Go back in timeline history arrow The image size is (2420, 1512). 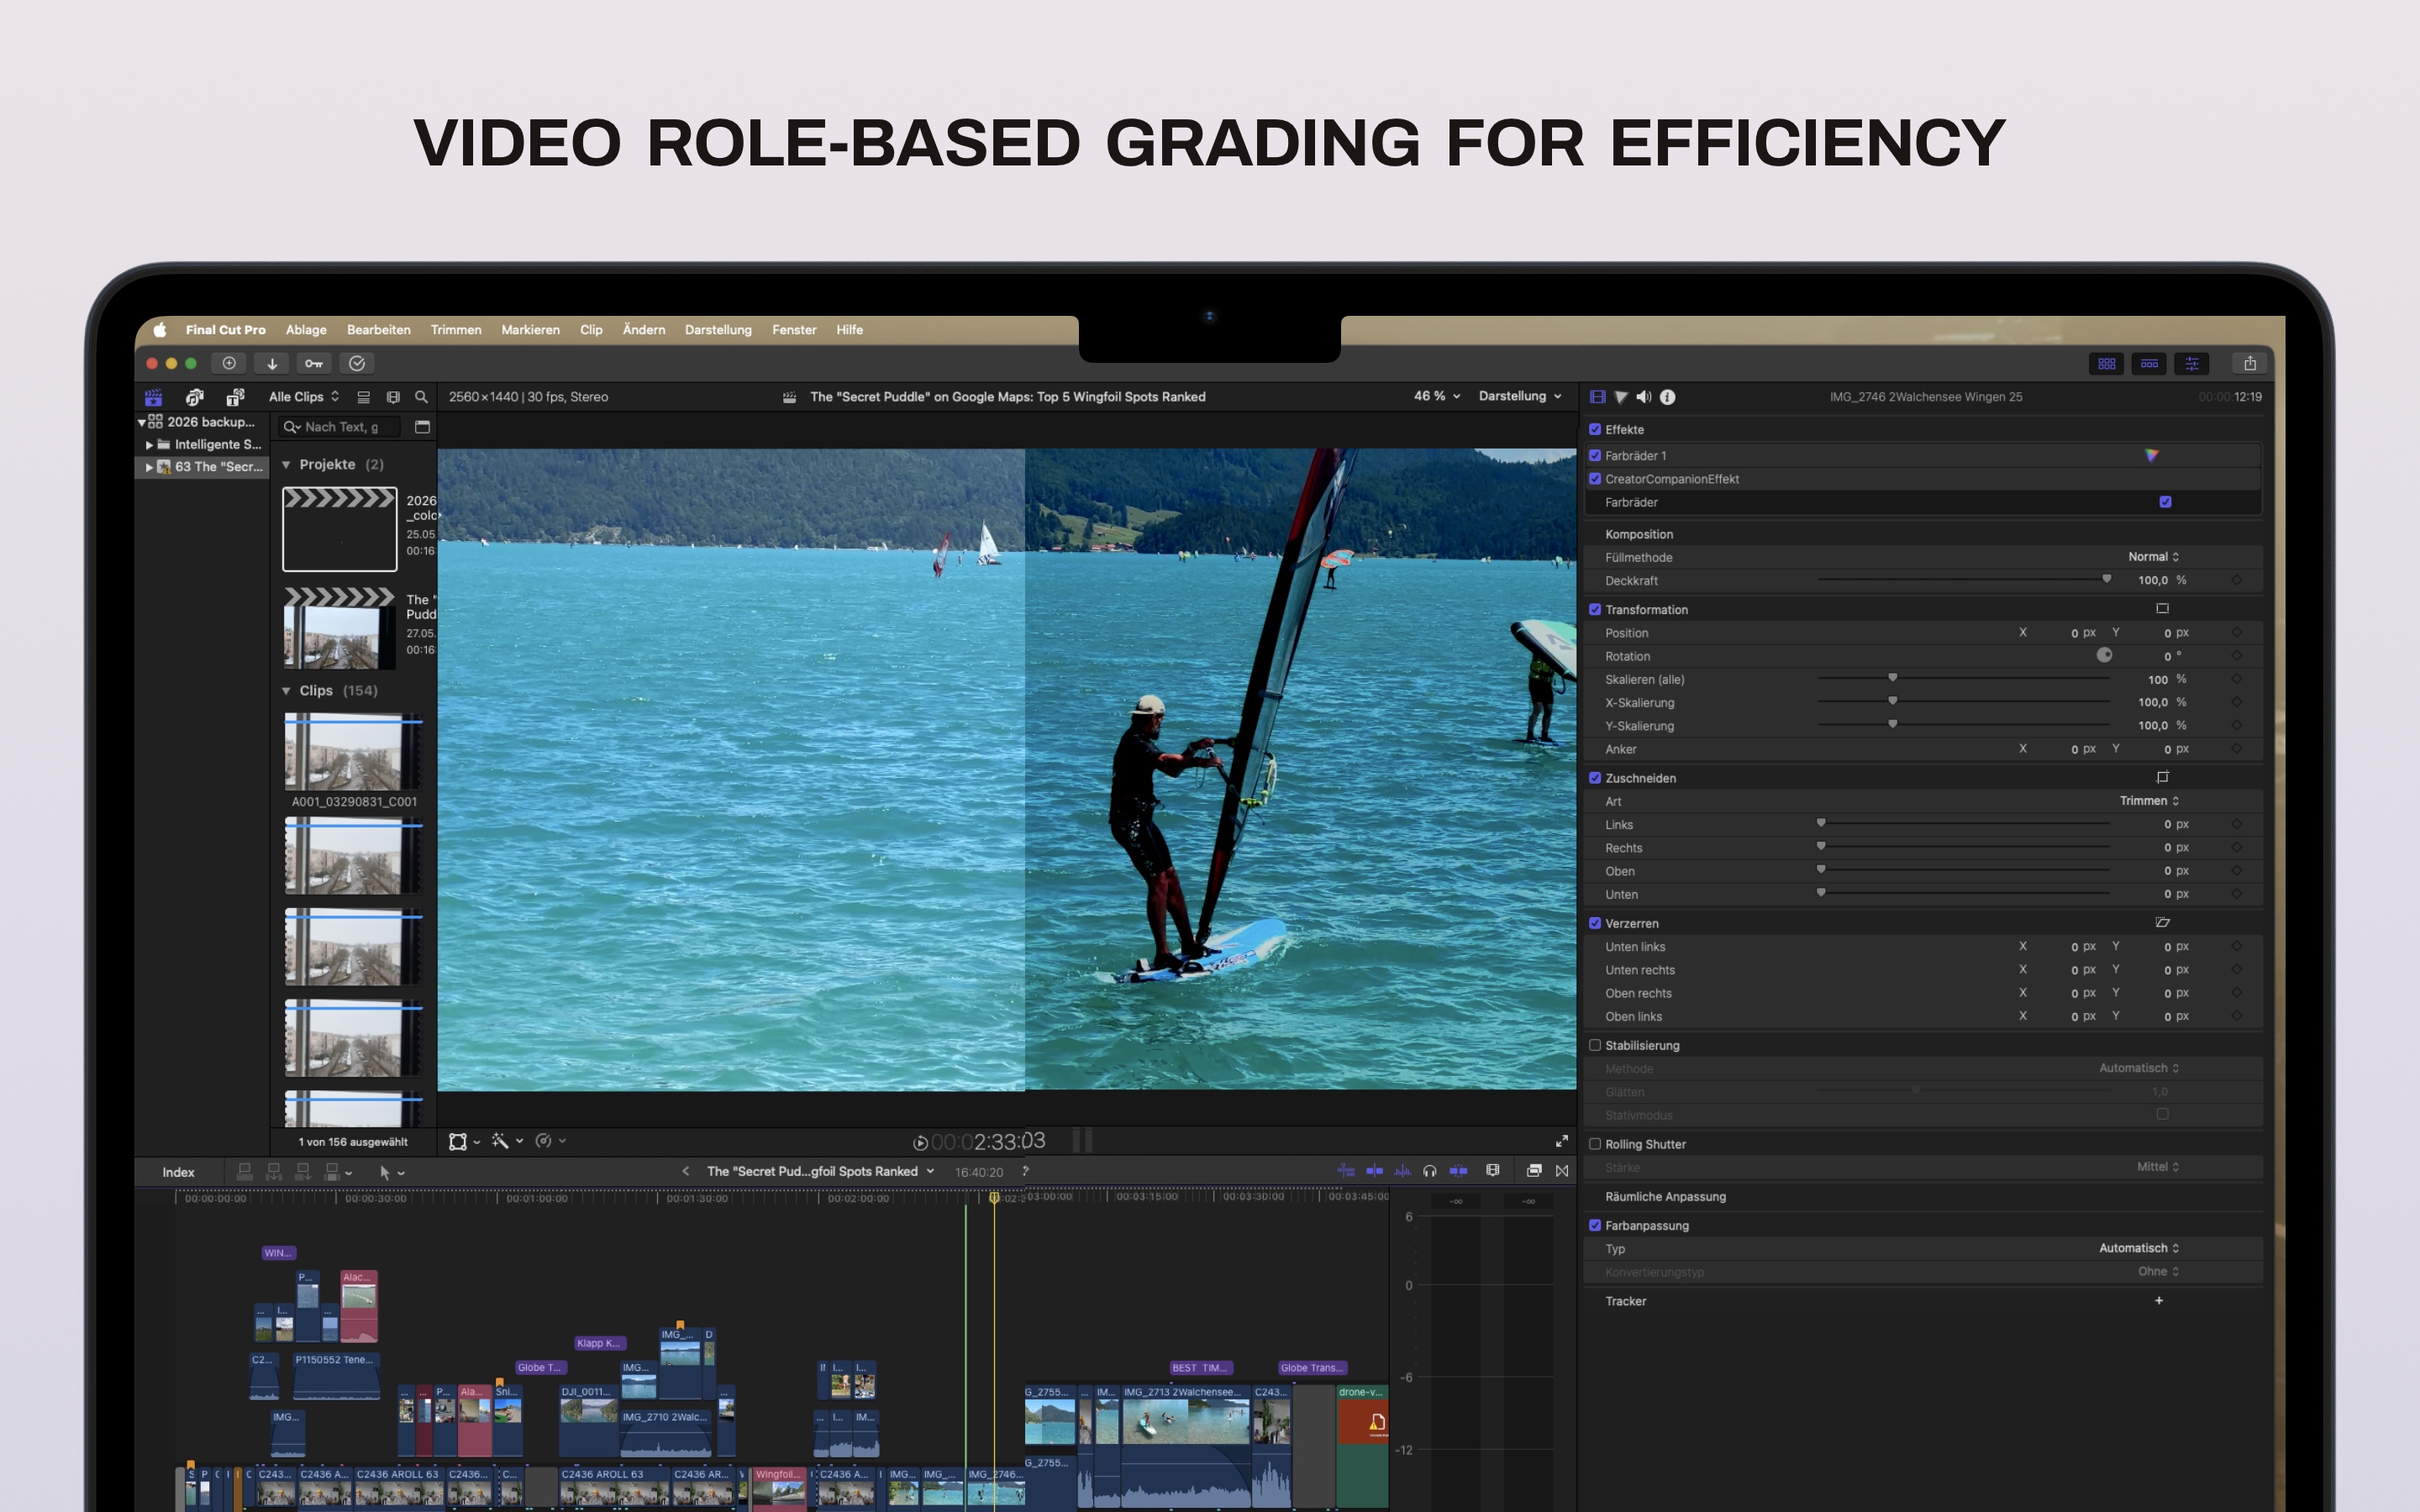pyautogui.click(x=685, y=1171)
